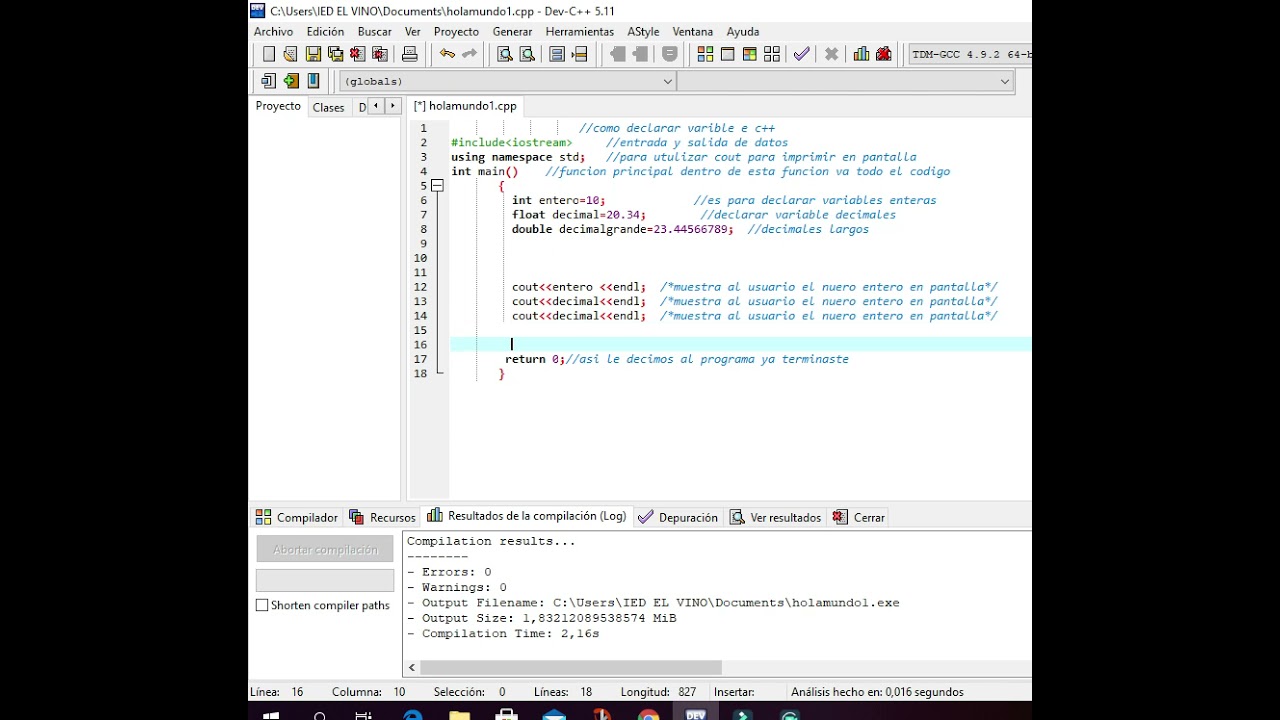Viewport: 1280px width, 720px height.
Task: Select the holamundo1.cpp editor tab
Action: tap(465, 106)
